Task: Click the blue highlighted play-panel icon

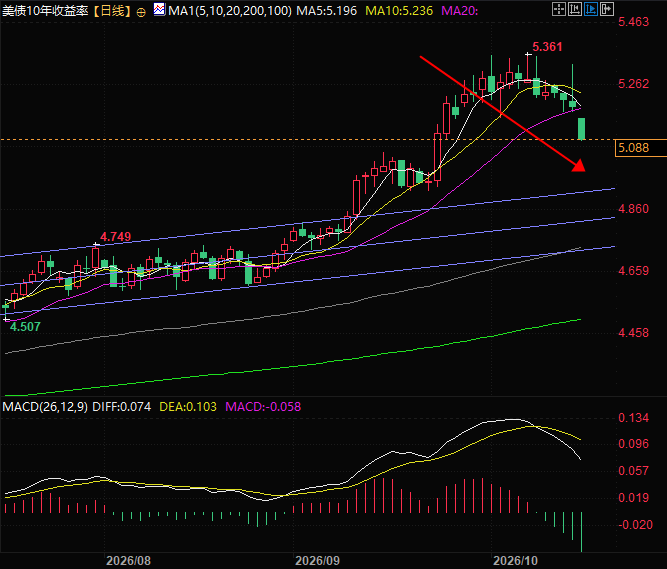Action: [591, 9]
